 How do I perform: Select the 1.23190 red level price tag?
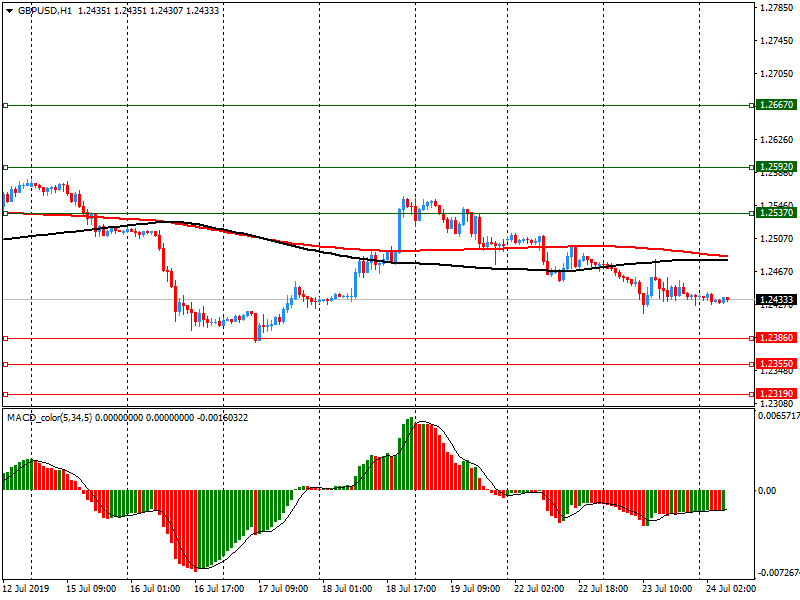coord(776,393)
